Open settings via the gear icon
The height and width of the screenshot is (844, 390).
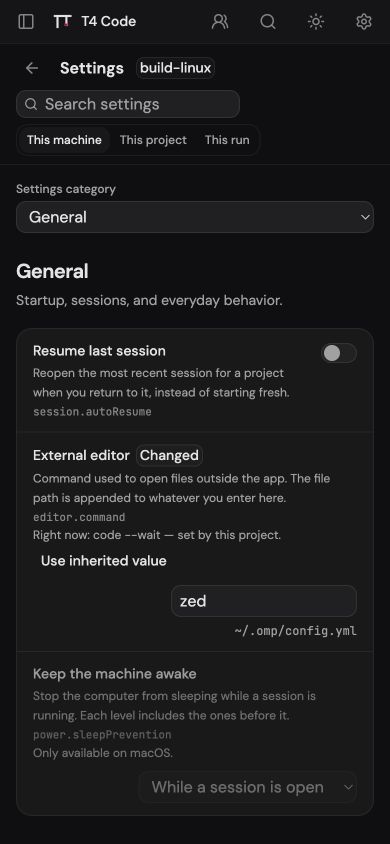(364, 22)
